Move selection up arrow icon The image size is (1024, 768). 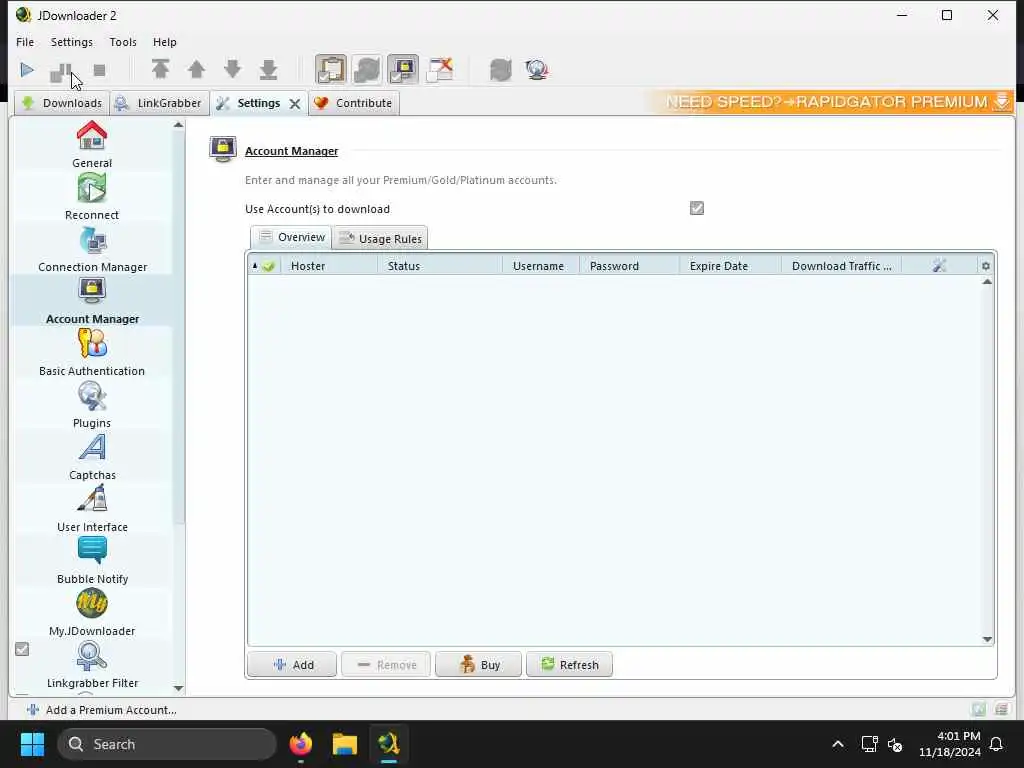point(196,69)
